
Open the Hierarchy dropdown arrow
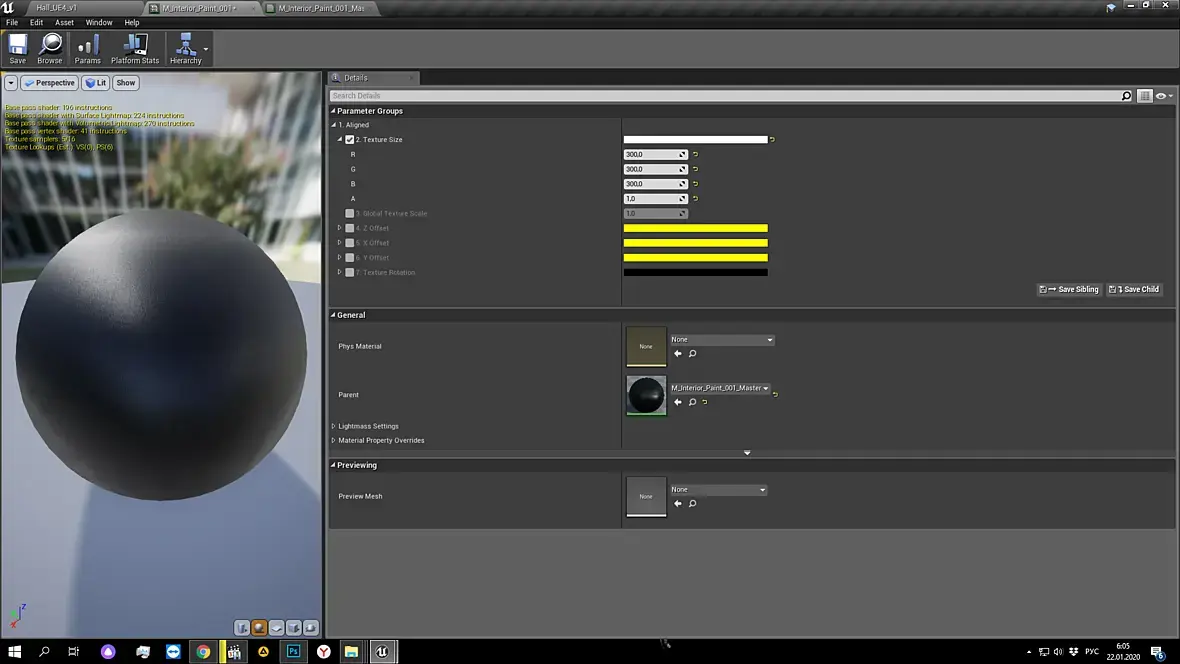click(x=206, y=50)
